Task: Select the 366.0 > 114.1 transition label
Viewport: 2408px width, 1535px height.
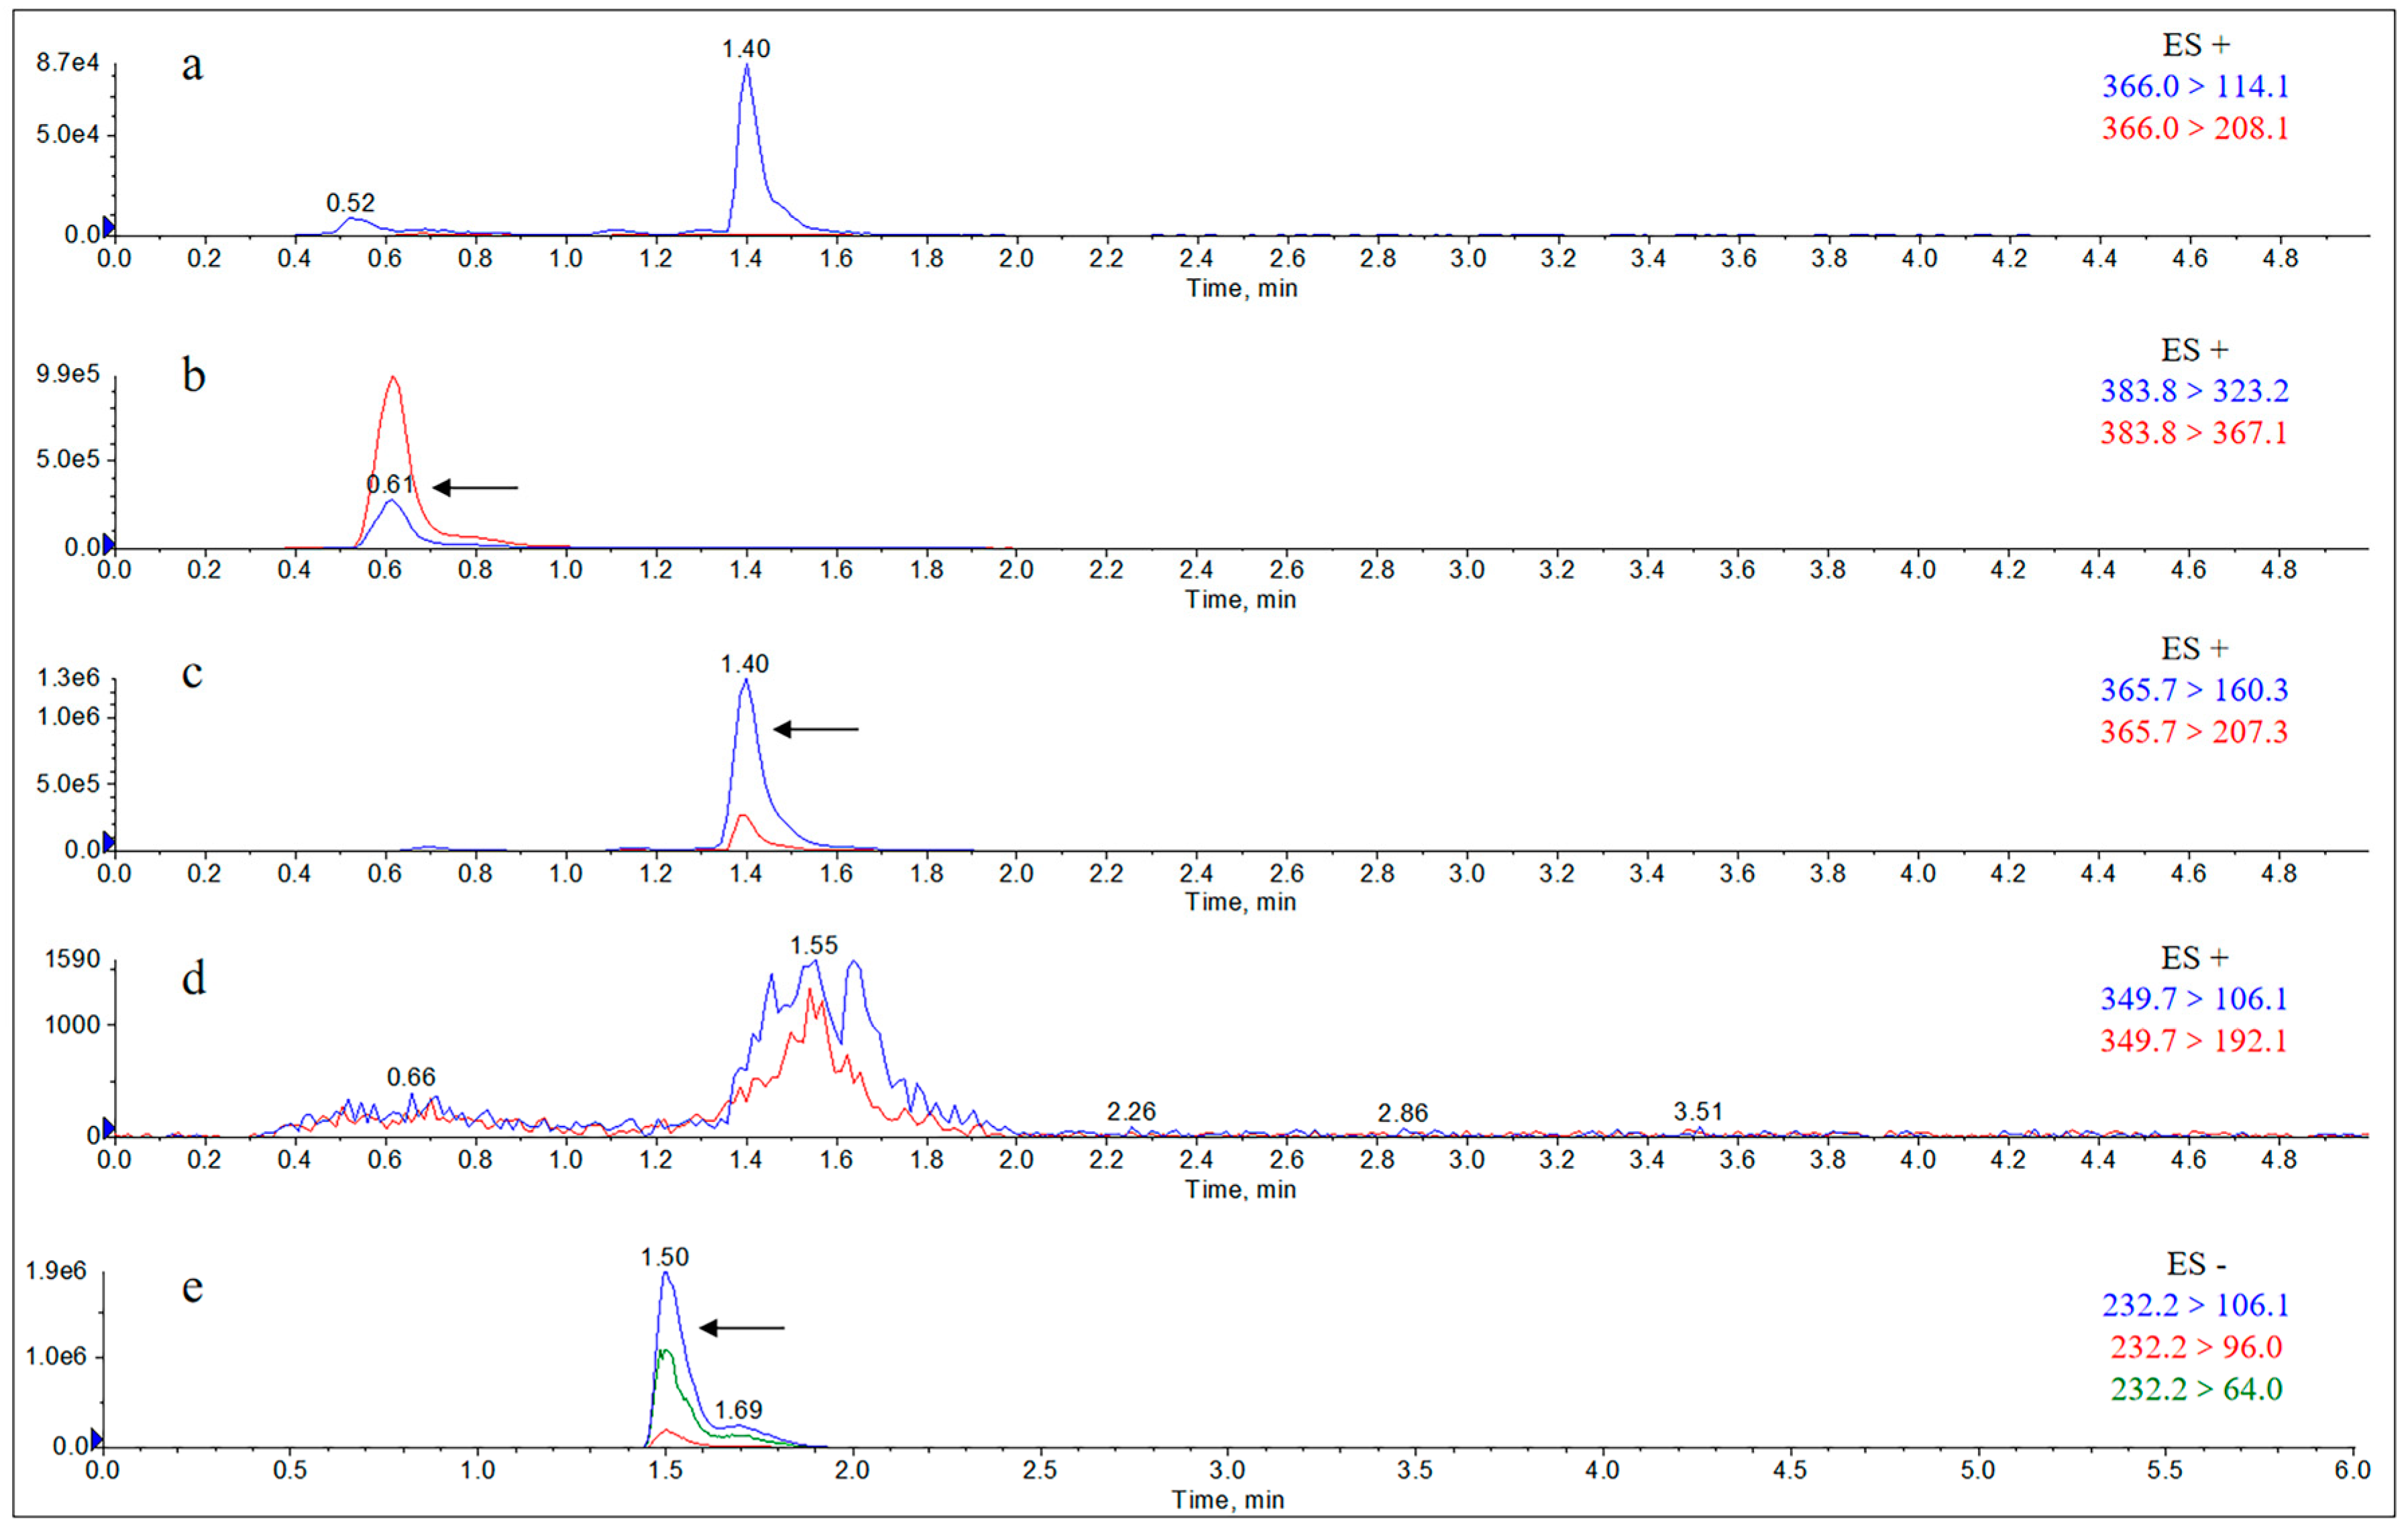Action: click(2195, 87)
